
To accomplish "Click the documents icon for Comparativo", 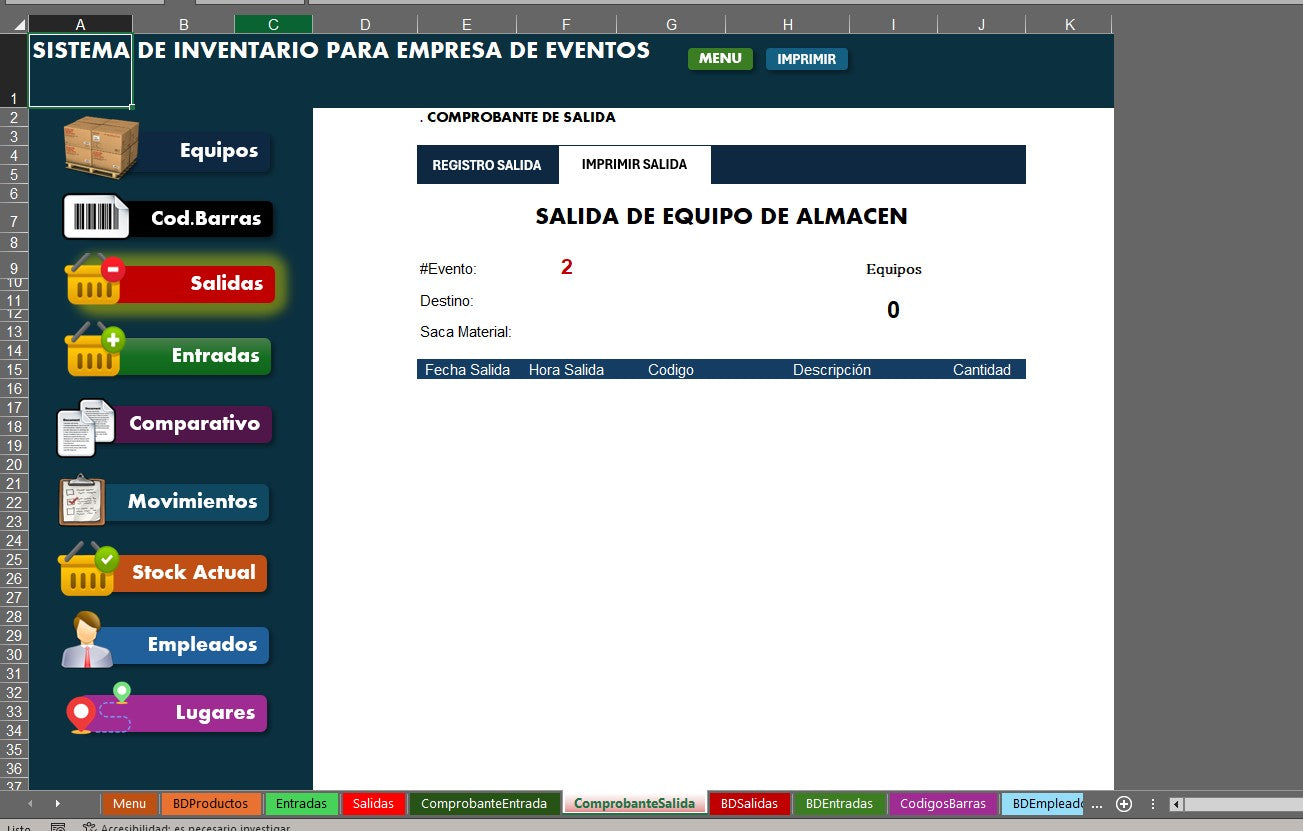I will (x=86, y=428).
